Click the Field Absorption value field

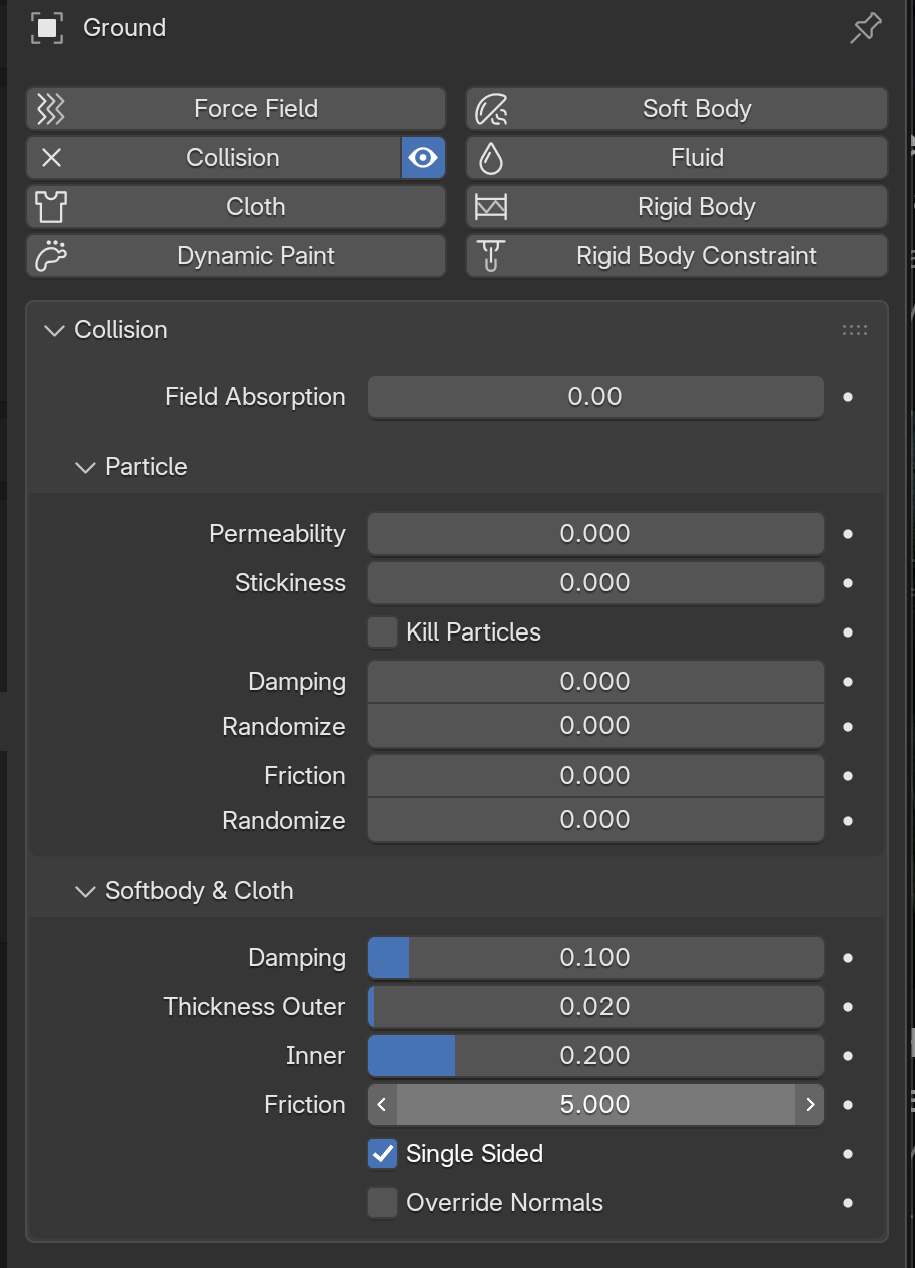tap(596, 397)
